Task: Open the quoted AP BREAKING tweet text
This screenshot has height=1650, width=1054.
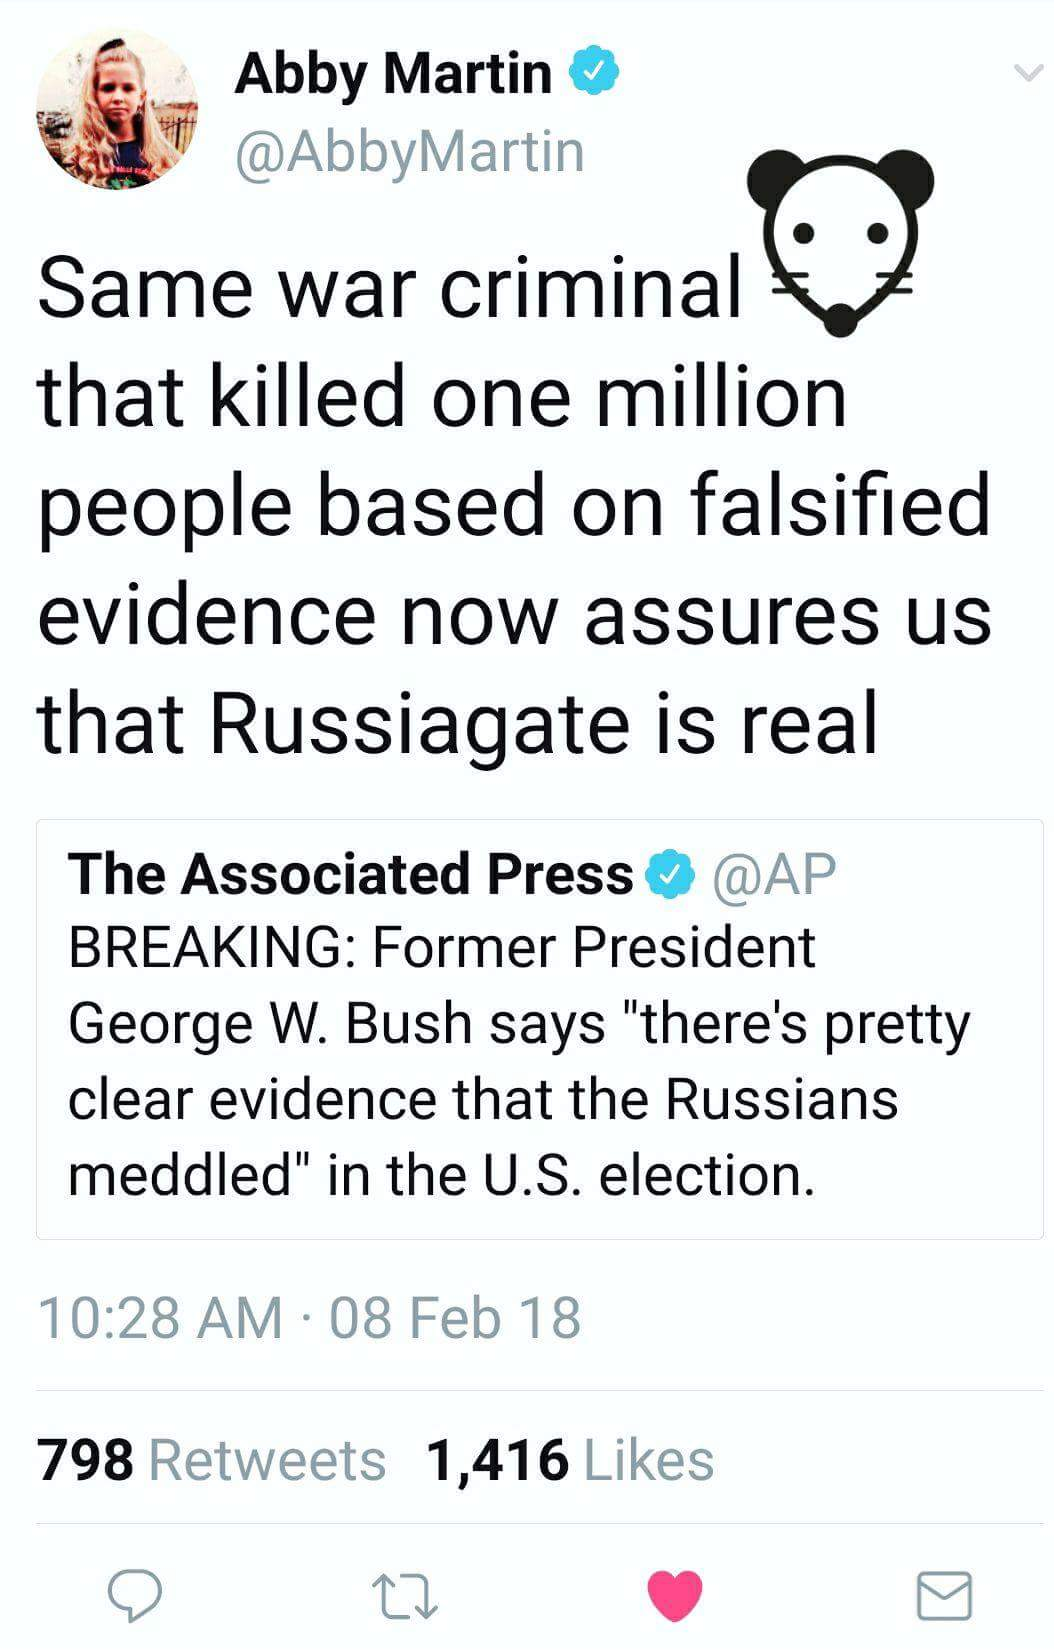Action: 518,1060
